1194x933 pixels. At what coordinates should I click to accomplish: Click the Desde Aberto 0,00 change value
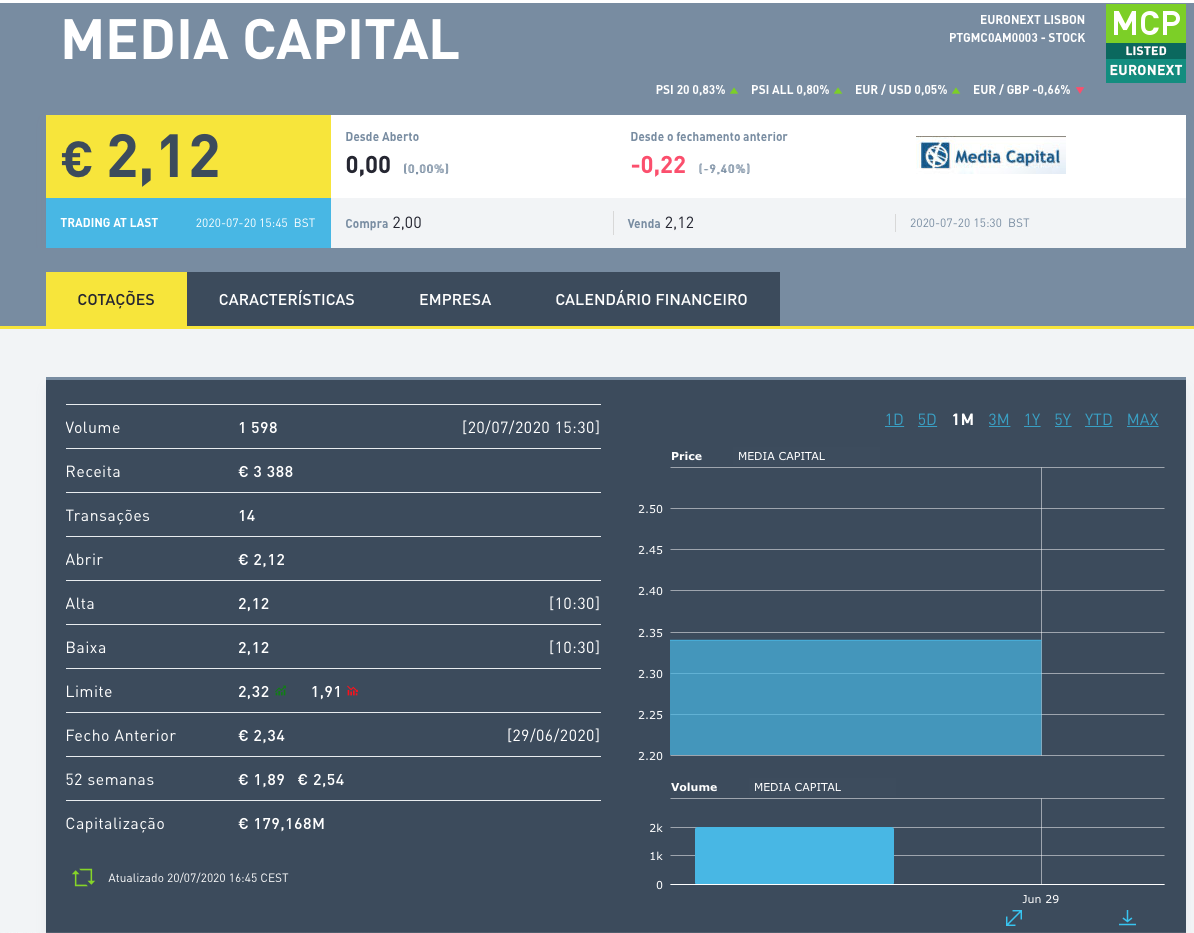(368, 165)
